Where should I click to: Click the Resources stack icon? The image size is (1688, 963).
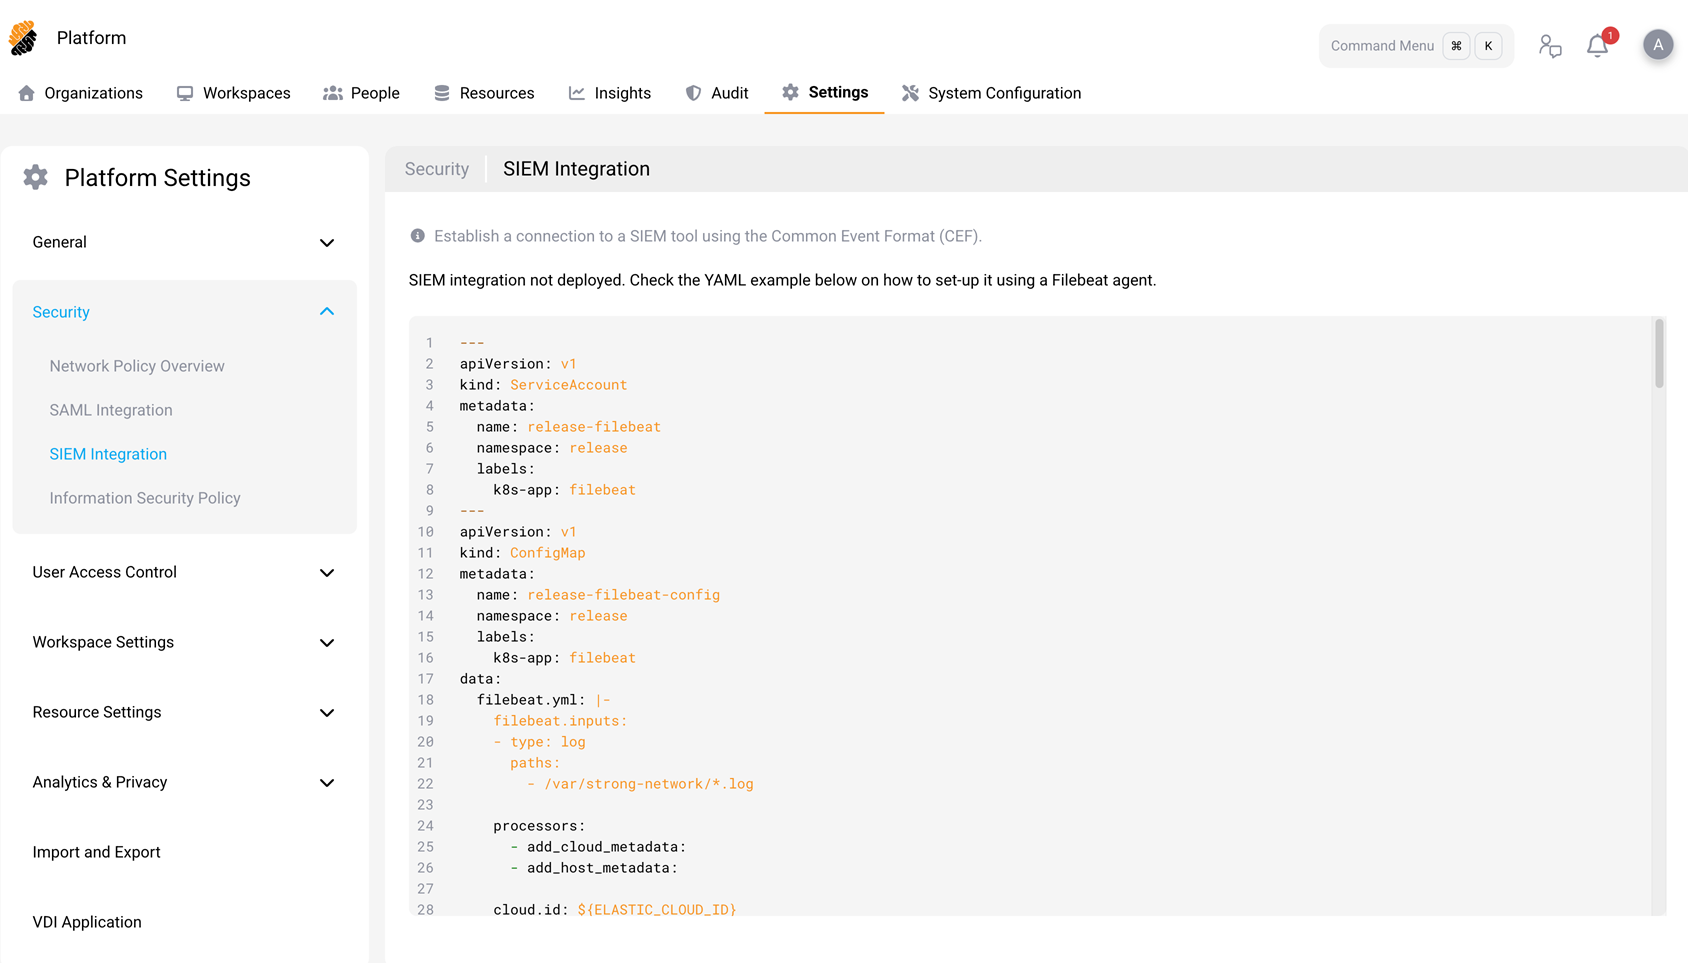click(441, 92)
